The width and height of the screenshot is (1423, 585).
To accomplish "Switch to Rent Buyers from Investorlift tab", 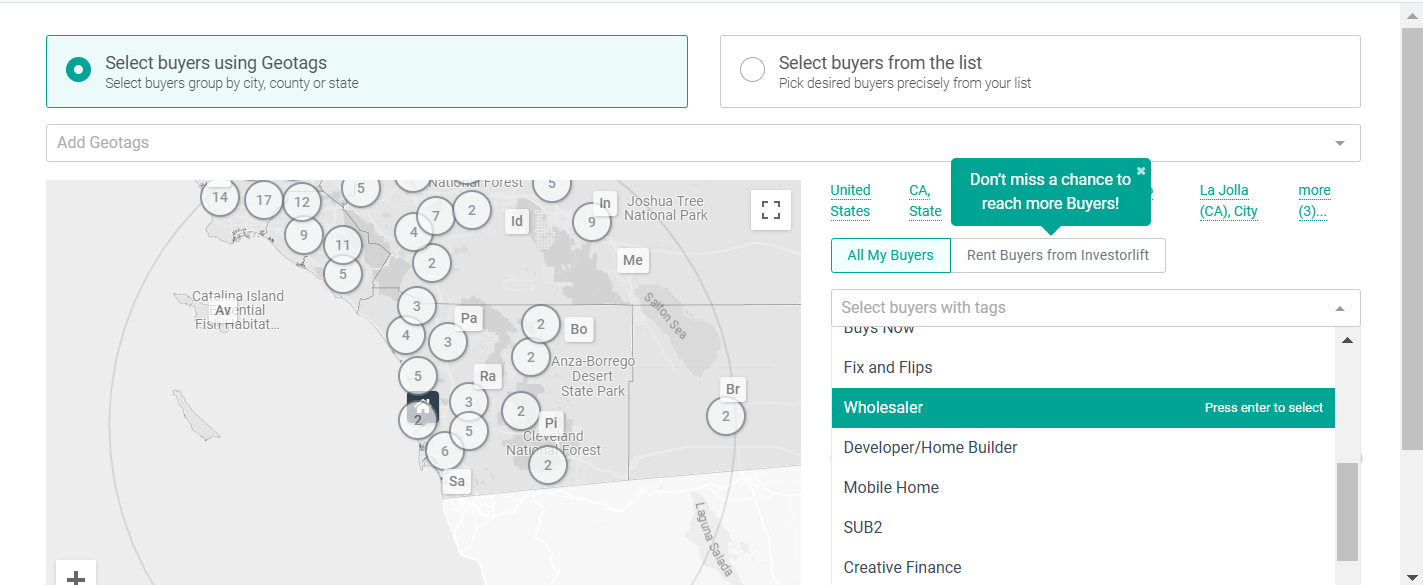I will click(1058, 255).
